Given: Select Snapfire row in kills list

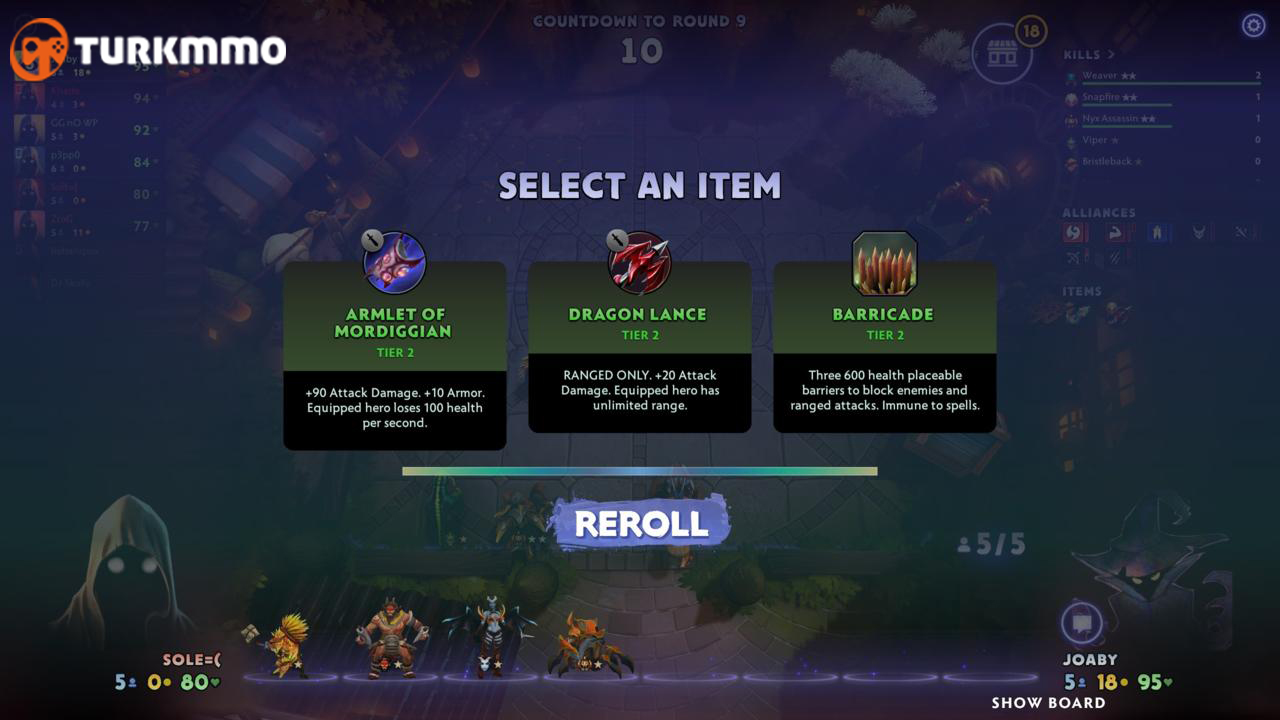Looking at the screenshot, I should pos(1163,97).
